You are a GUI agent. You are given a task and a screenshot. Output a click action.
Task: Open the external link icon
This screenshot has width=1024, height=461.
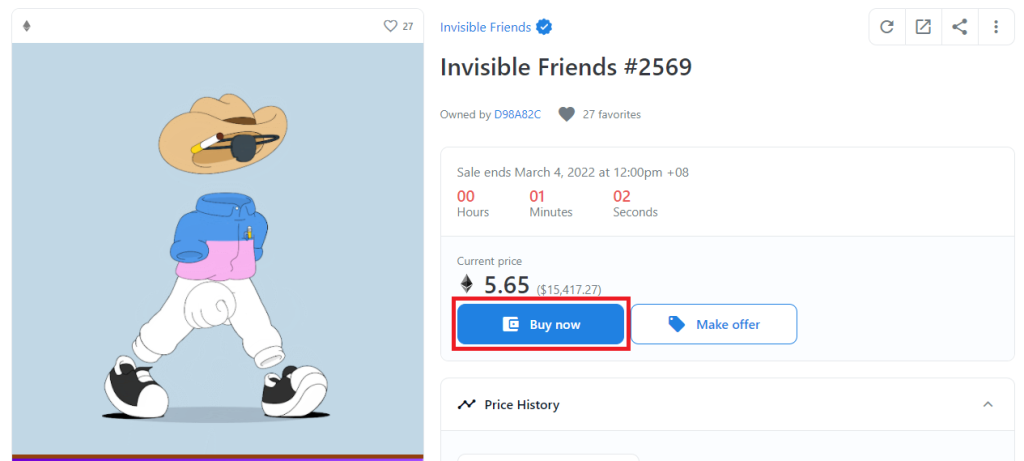click(x=923, y=27)
